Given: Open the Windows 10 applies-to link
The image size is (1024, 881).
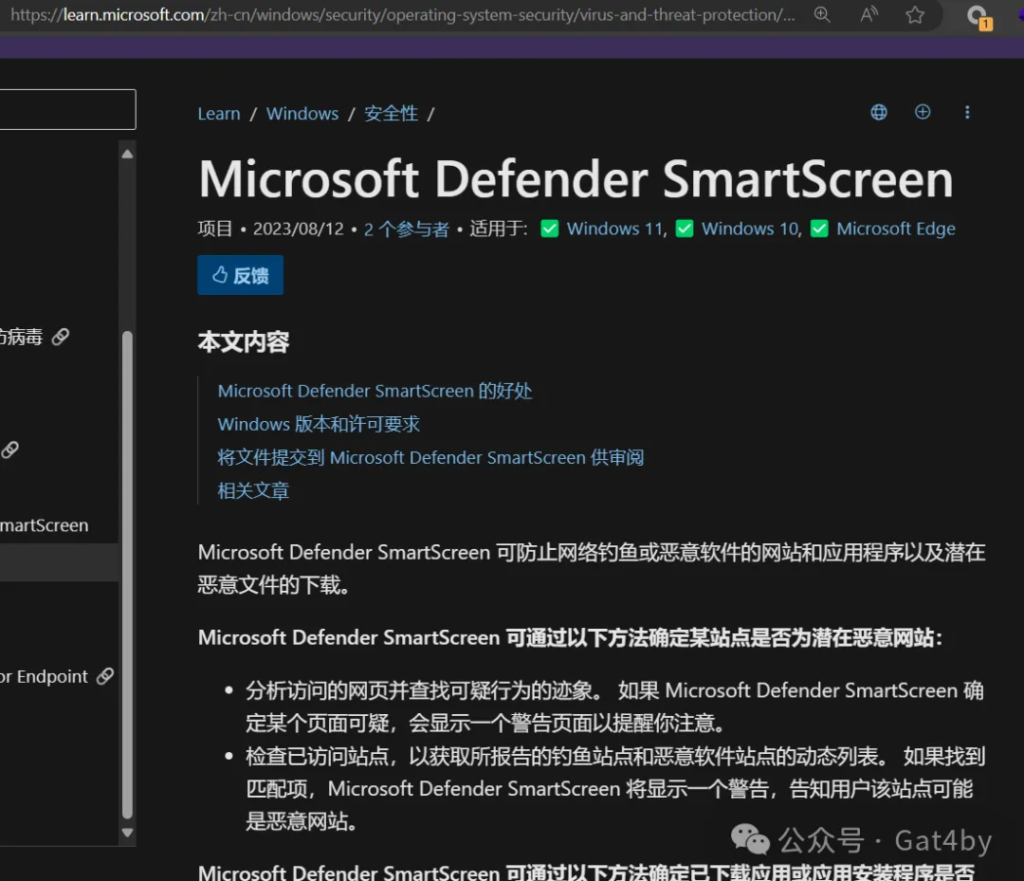Looking at the screenshot, I should (x=751, y=229).
